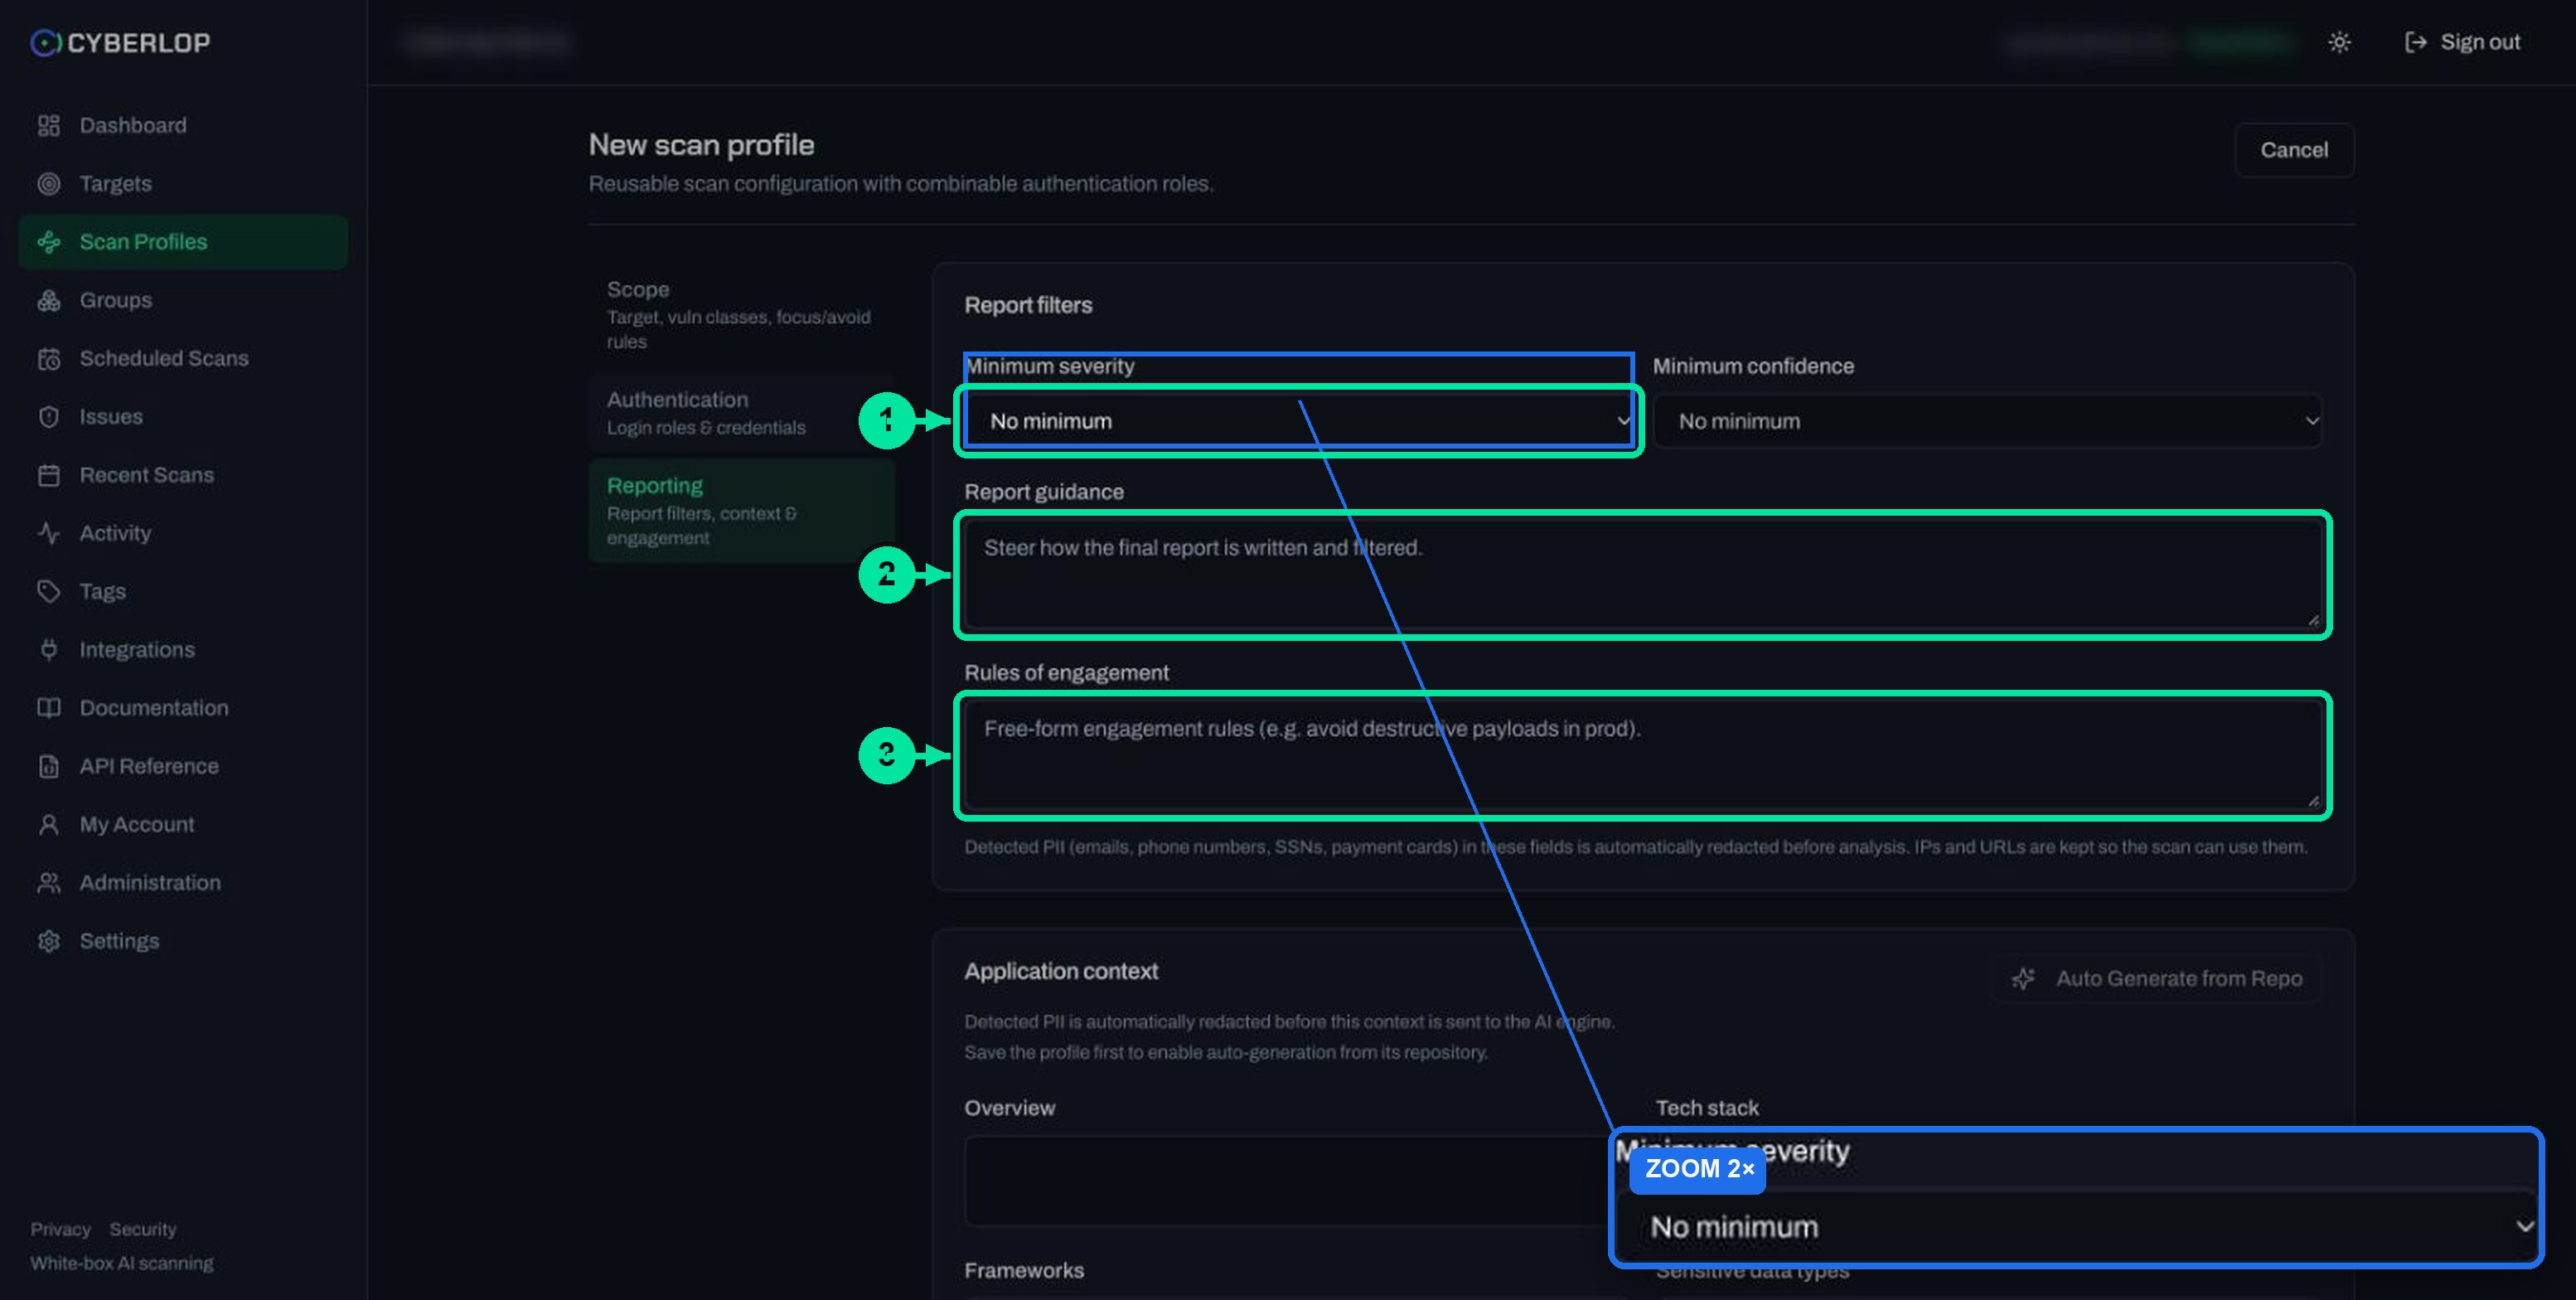
Task: Click the Administration users icon
Action: click(x=48, y=883)
